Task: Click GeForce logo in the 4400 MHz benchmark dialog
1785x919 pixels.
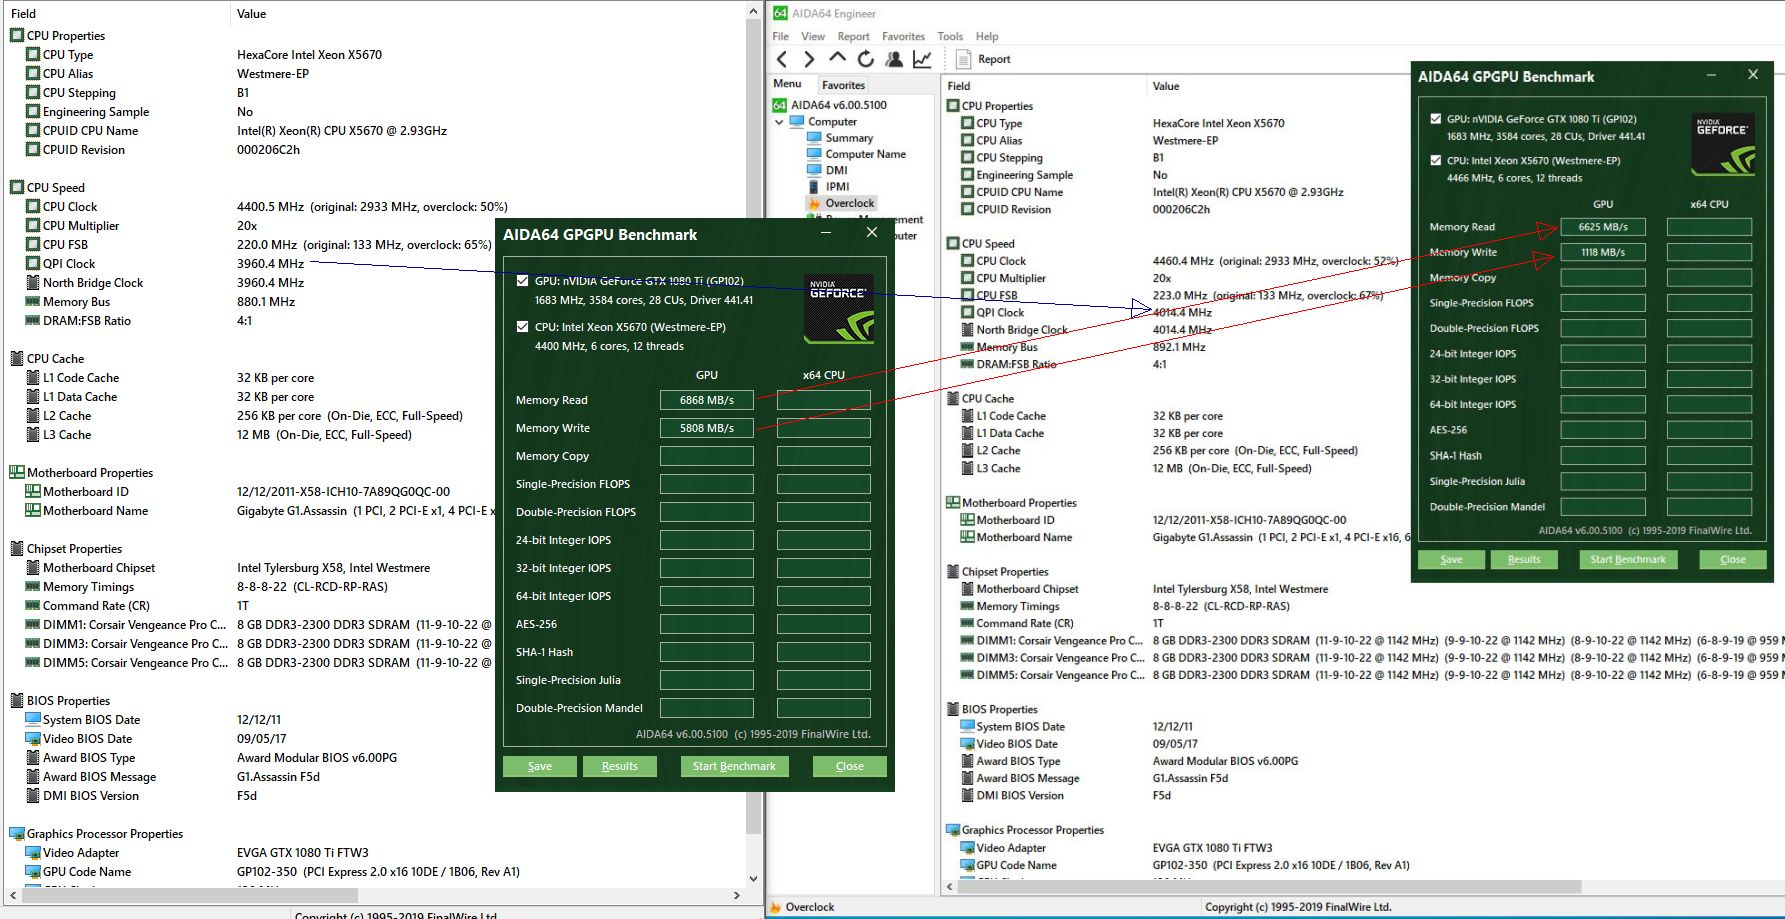Action: click(840, 309)
